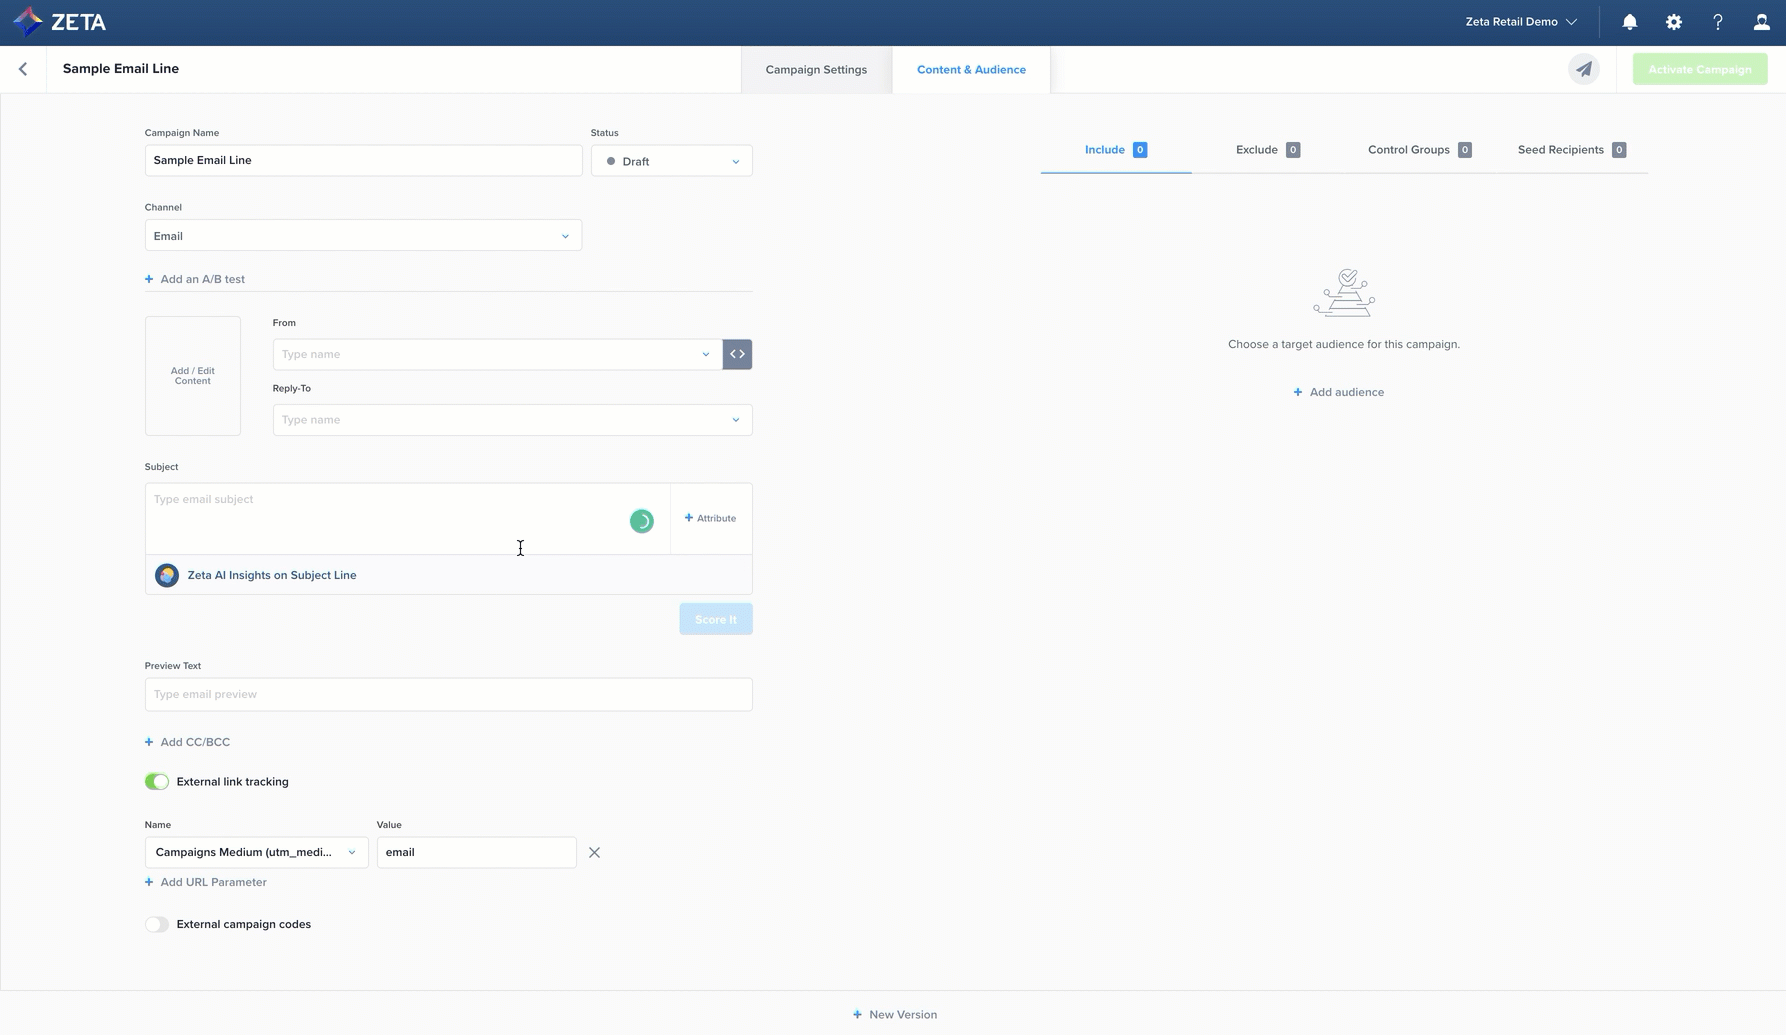Screen dimensions: 1786x1035
Task: Open the settings gear icon
Action: (1673, 22)
